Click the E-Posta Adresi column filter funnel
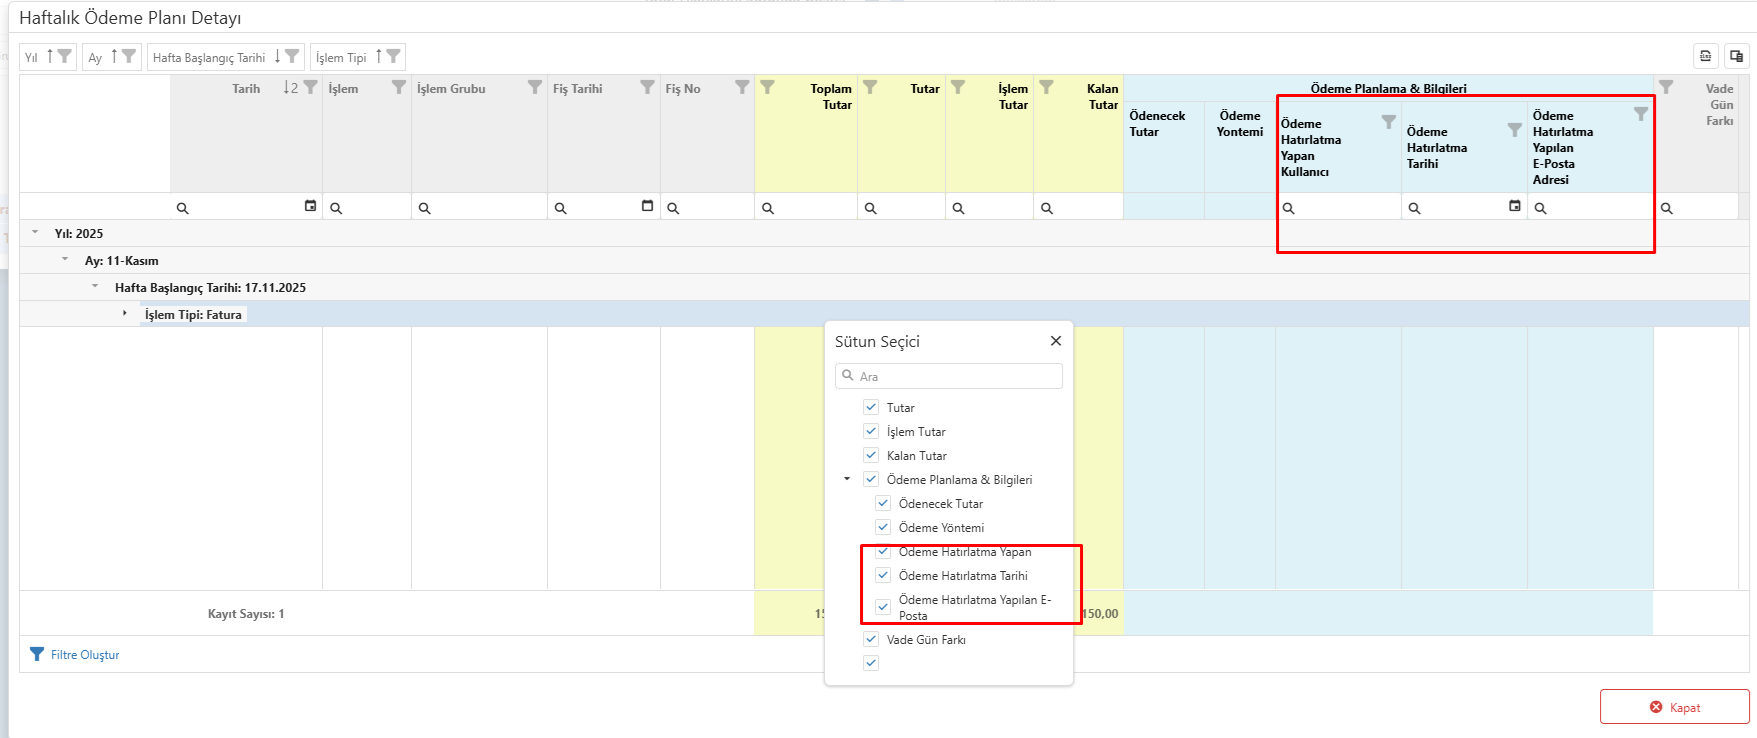The image size is (1757, 738). pyautogui.click(x=1641, y=114)
